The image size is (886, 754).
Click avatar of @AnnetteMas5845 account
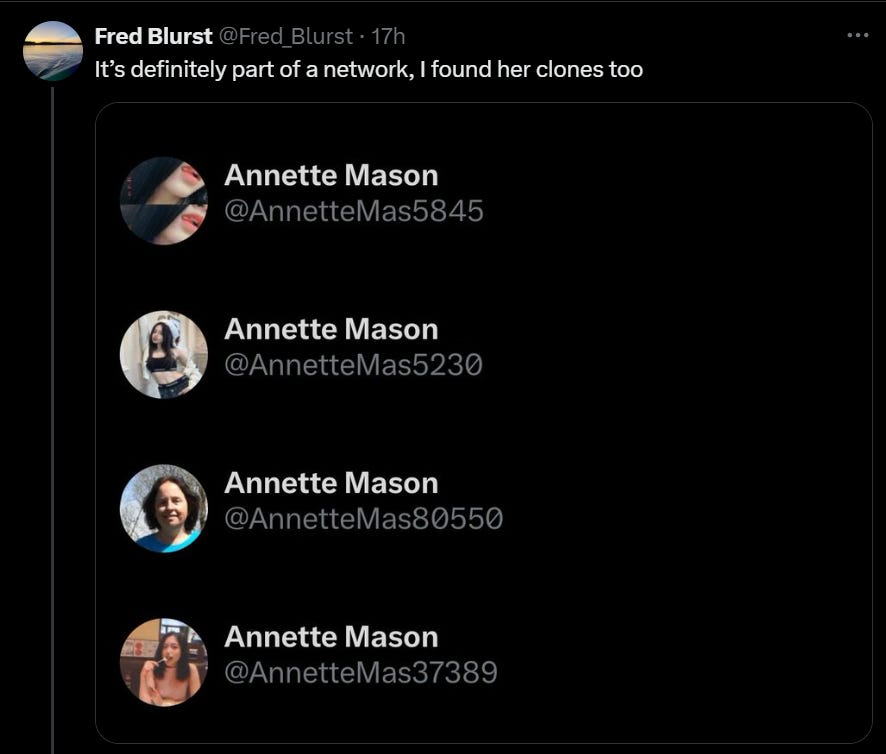point(164,201)
